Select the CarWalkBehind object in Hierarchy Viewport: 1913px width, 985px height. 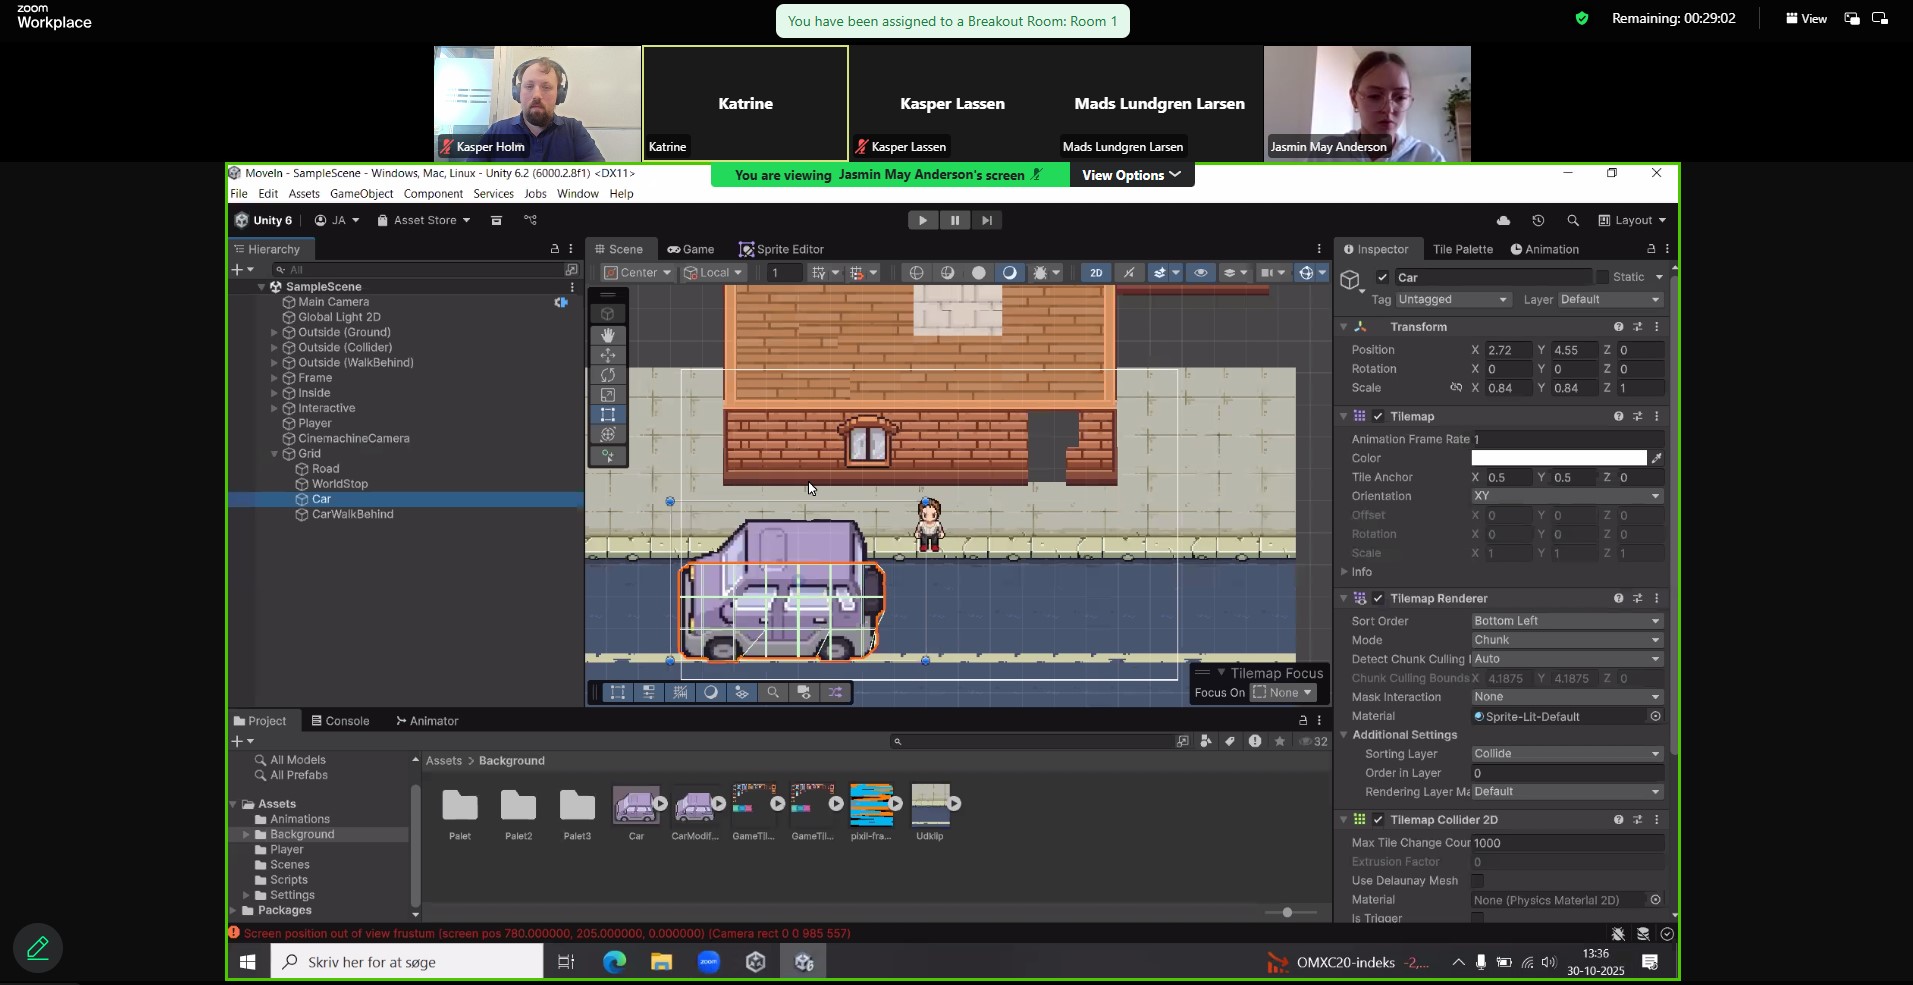click(352, 514)
